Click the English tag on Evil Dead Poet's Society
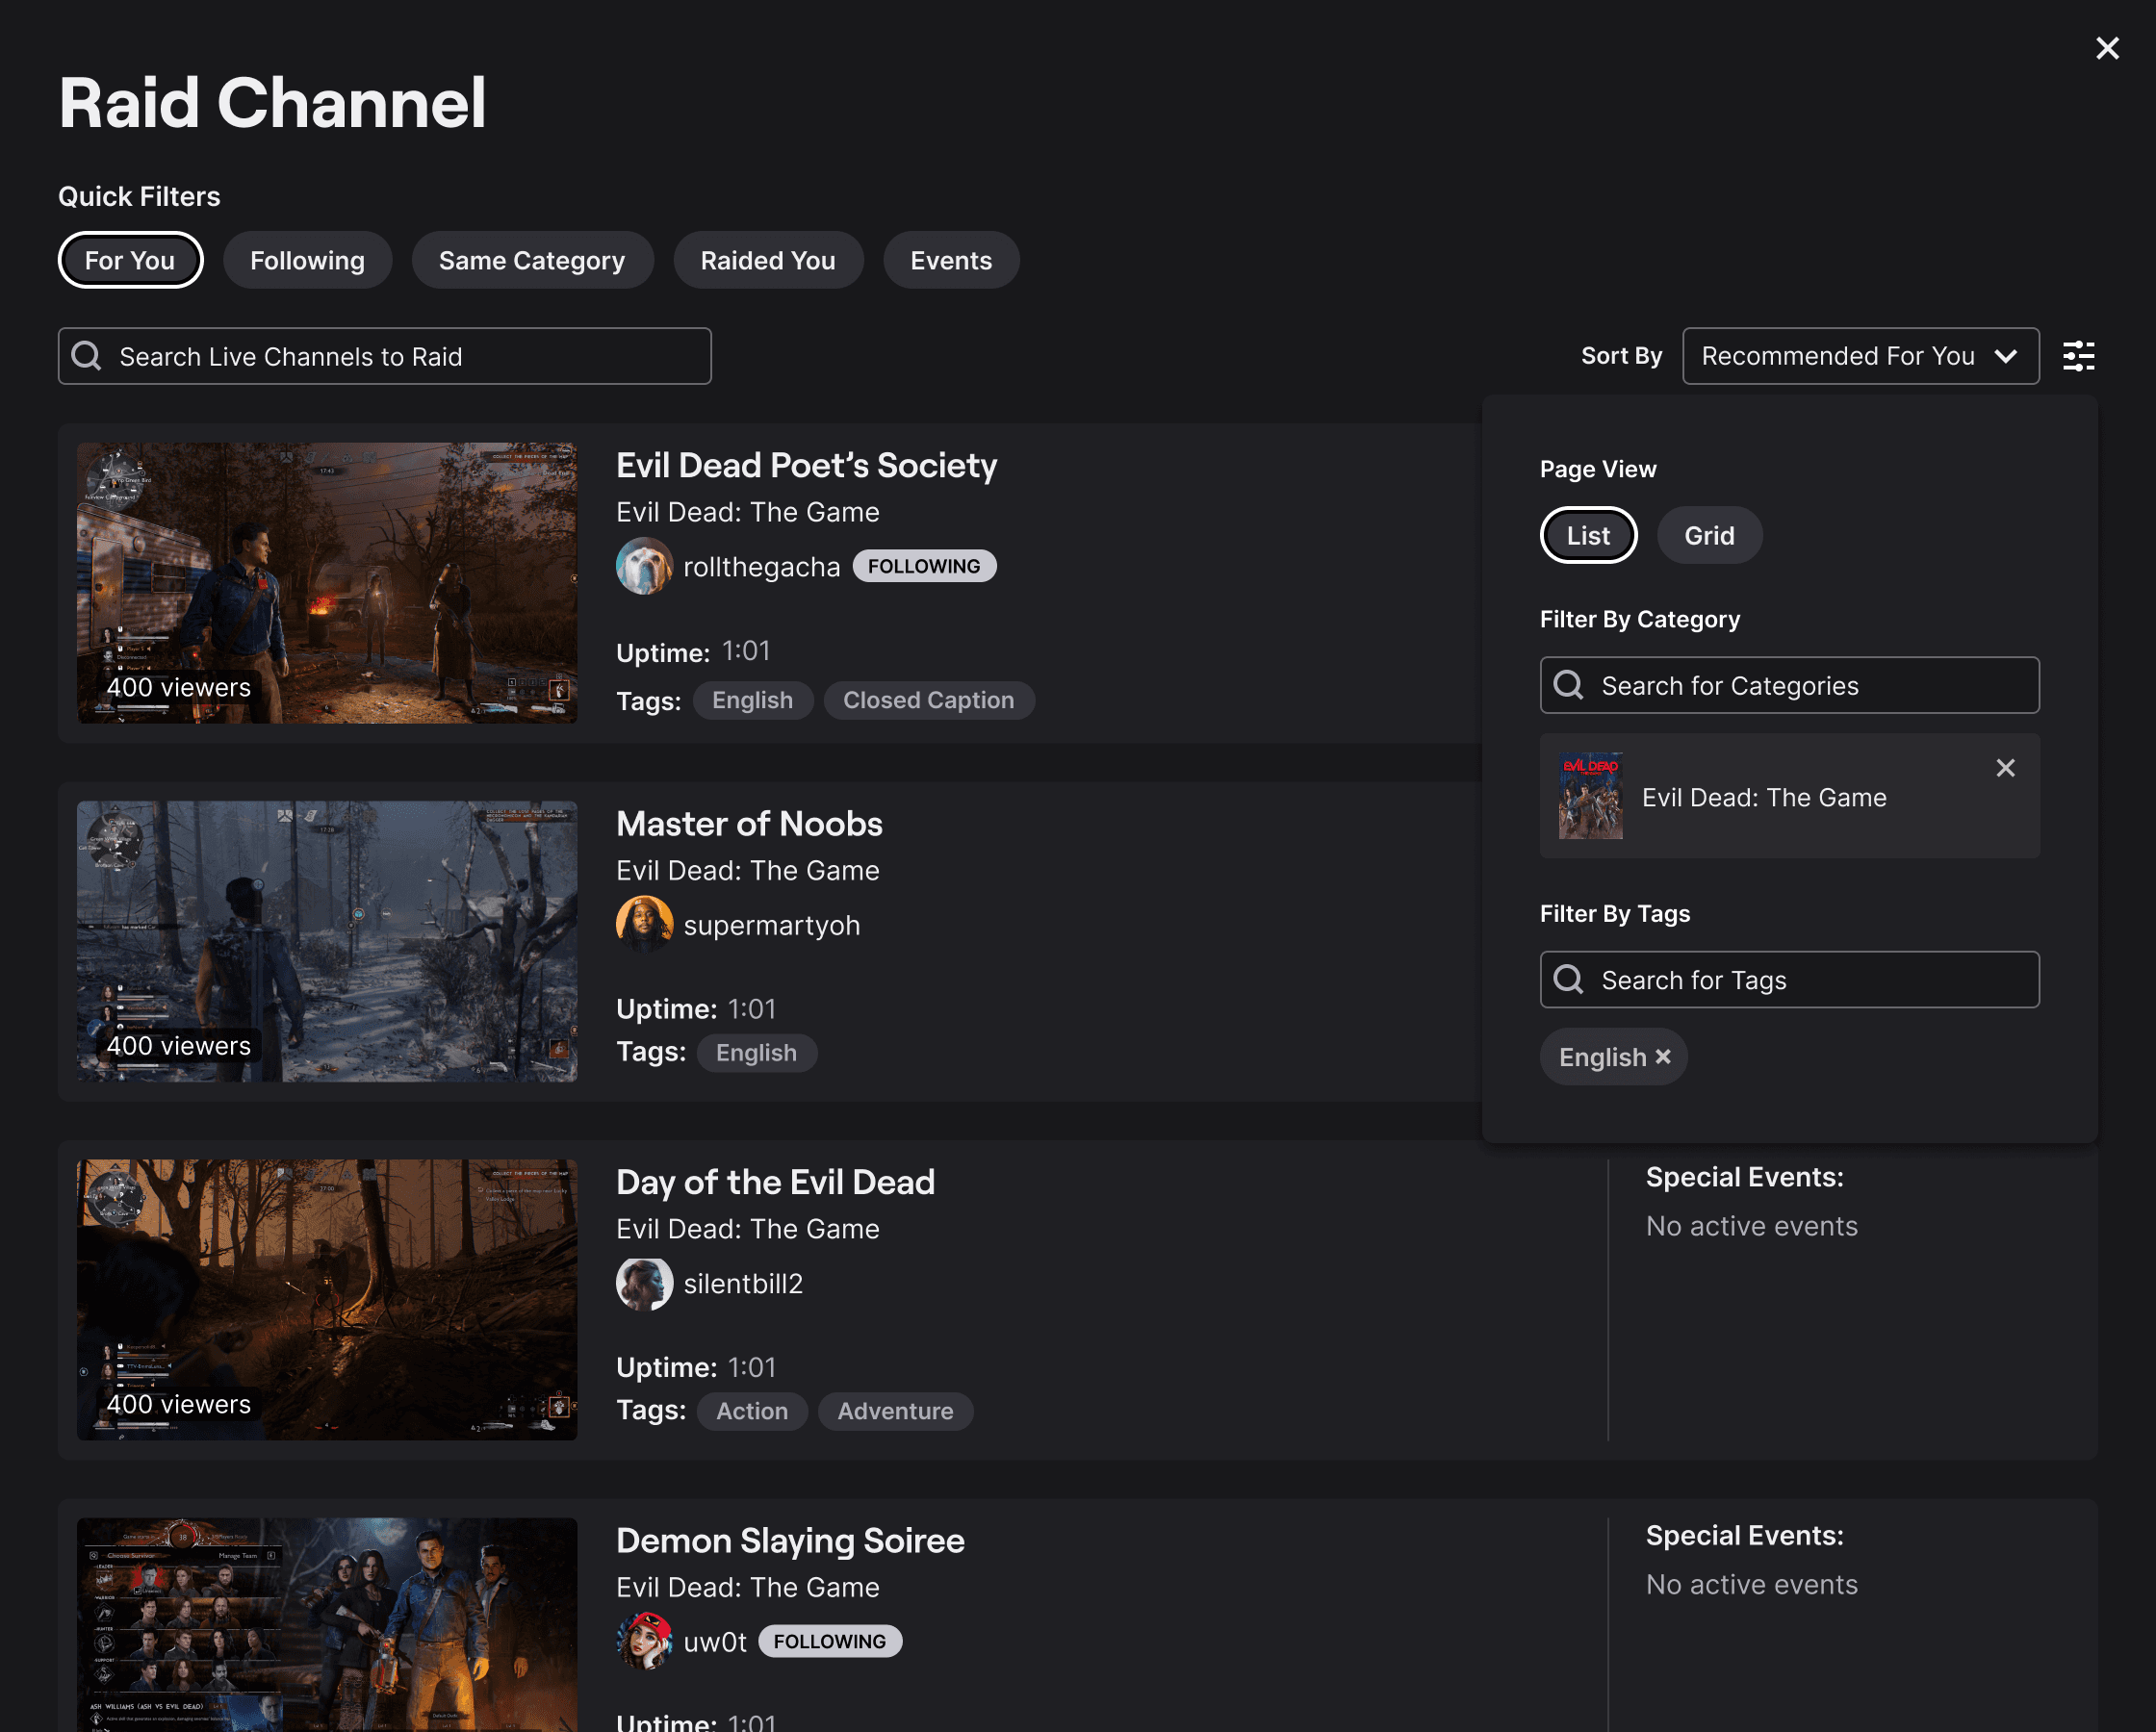 (x=753, y=700)
